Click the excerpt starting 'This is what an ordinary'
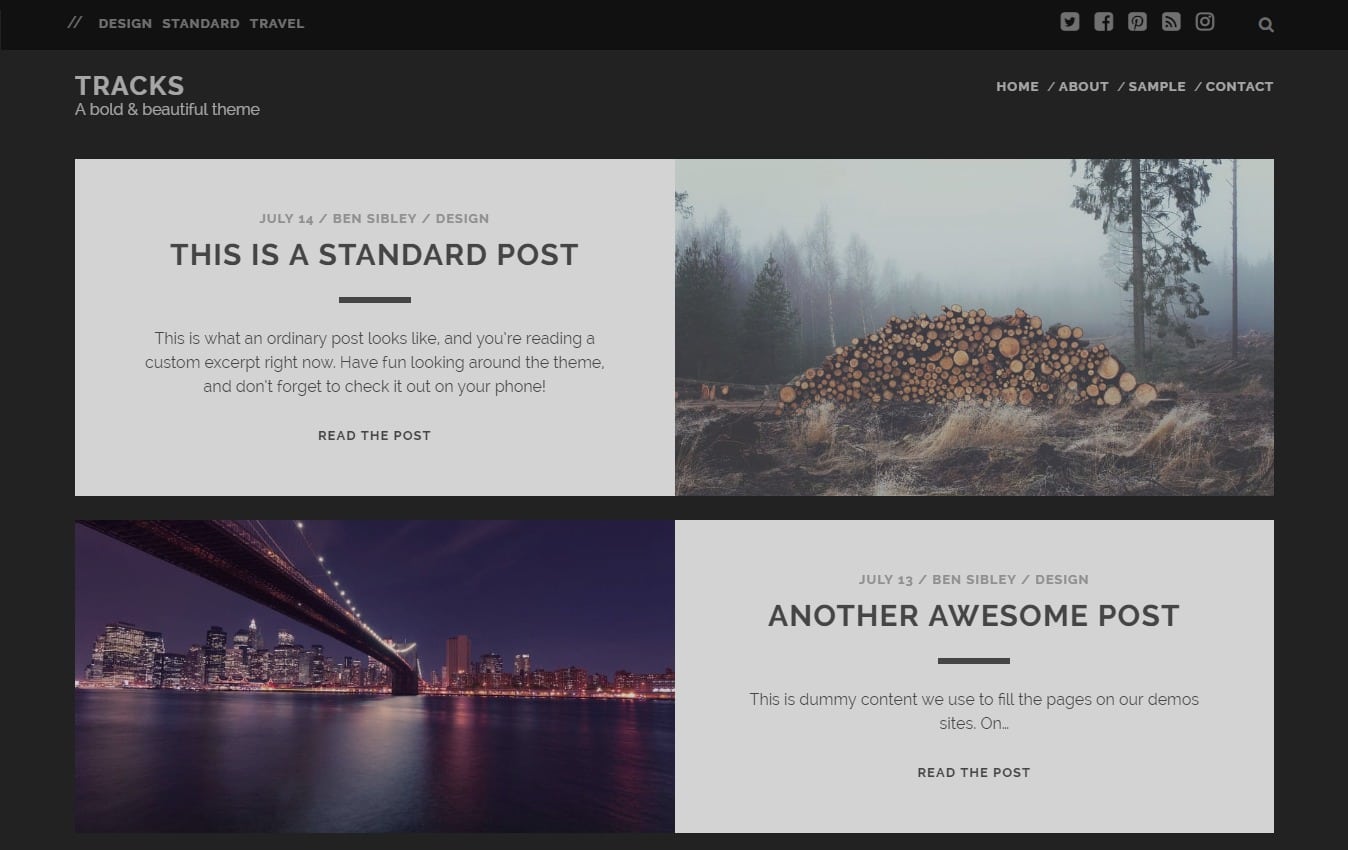 click(x=374, y=362)
